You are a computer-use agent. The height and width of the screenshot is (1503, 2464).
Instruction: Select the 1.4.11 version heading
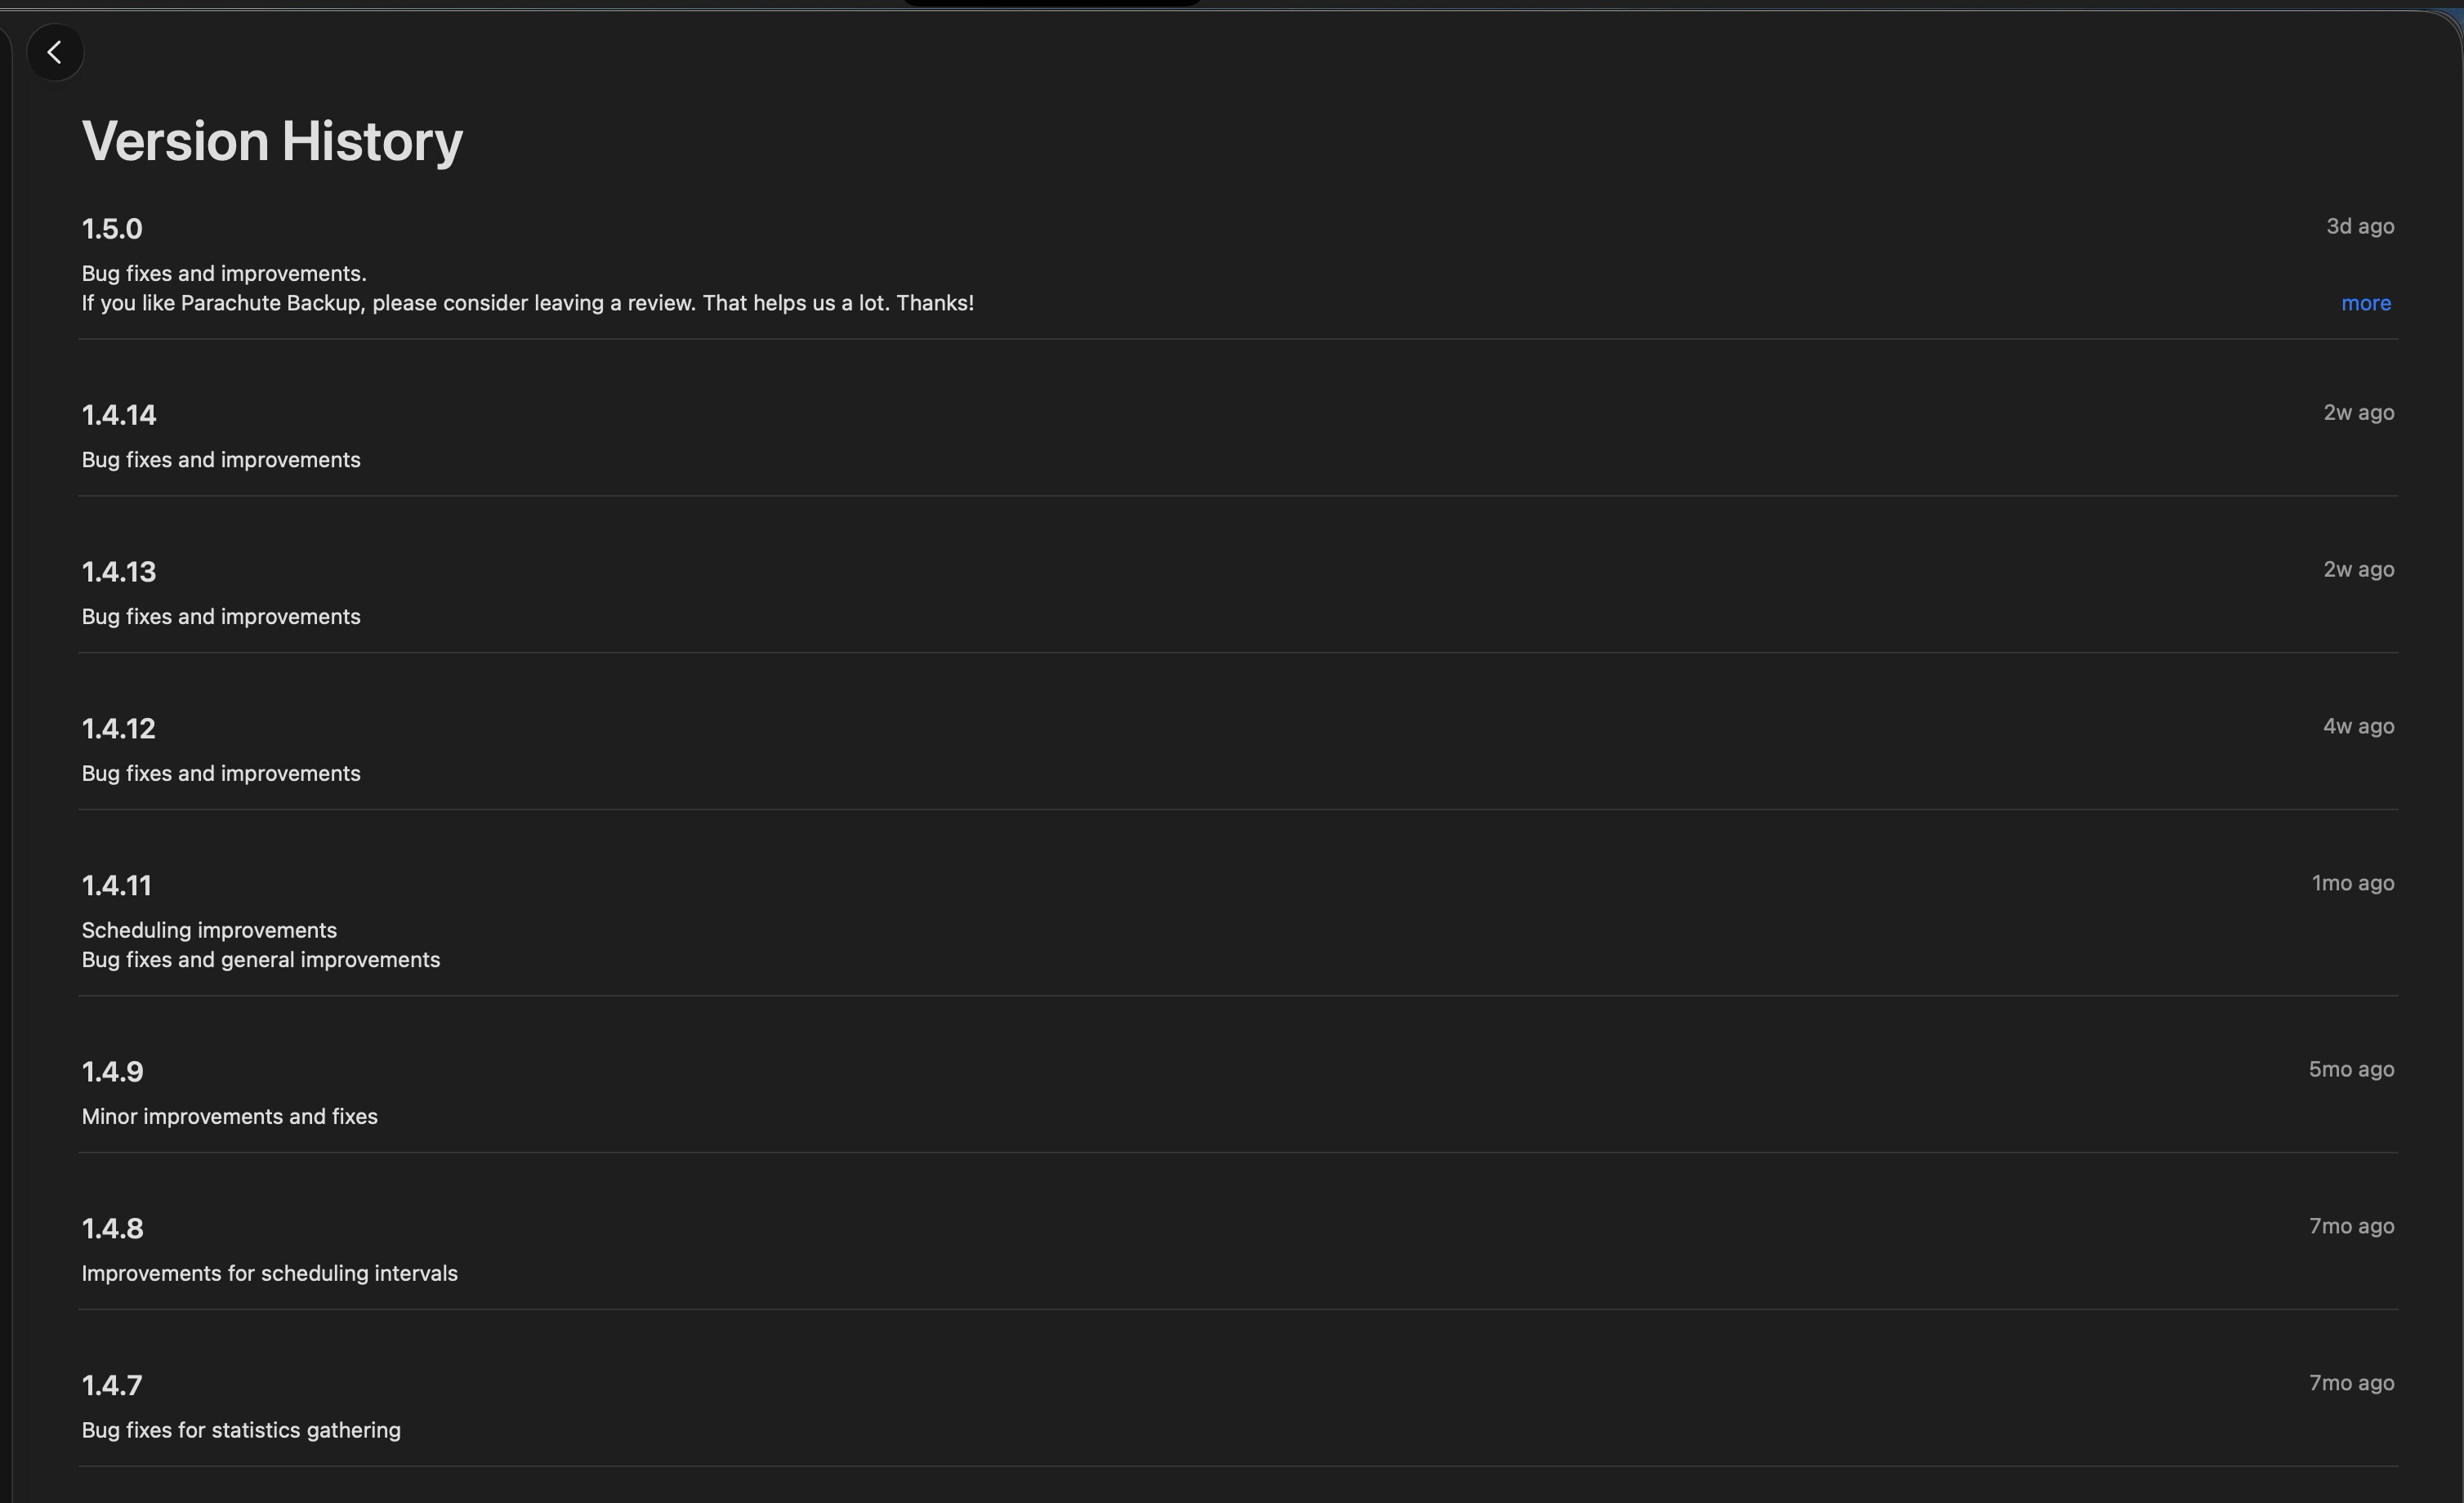(x=116, y=886)
